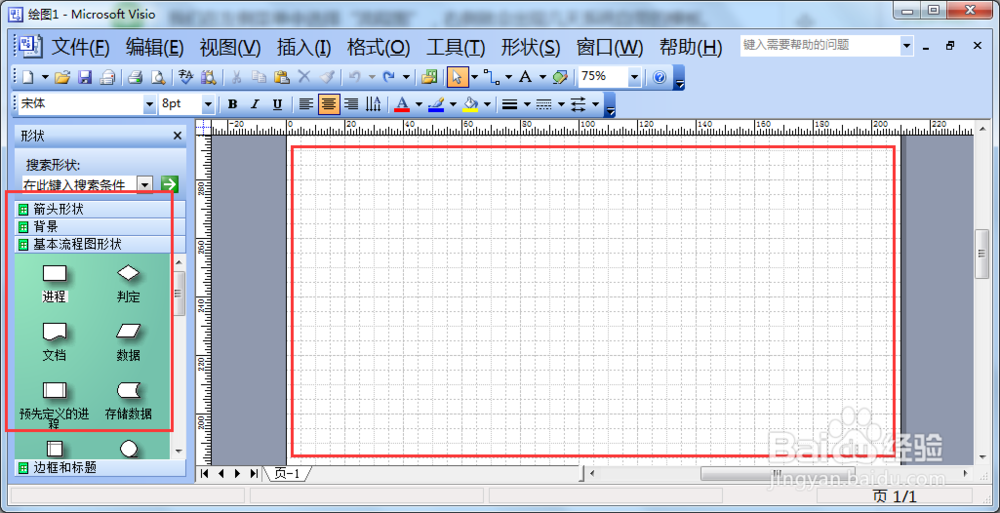The height and width of the screenshot is (513, 1000).
Task: Open the New drawing dropdown arrow
Action: (45, 77)
